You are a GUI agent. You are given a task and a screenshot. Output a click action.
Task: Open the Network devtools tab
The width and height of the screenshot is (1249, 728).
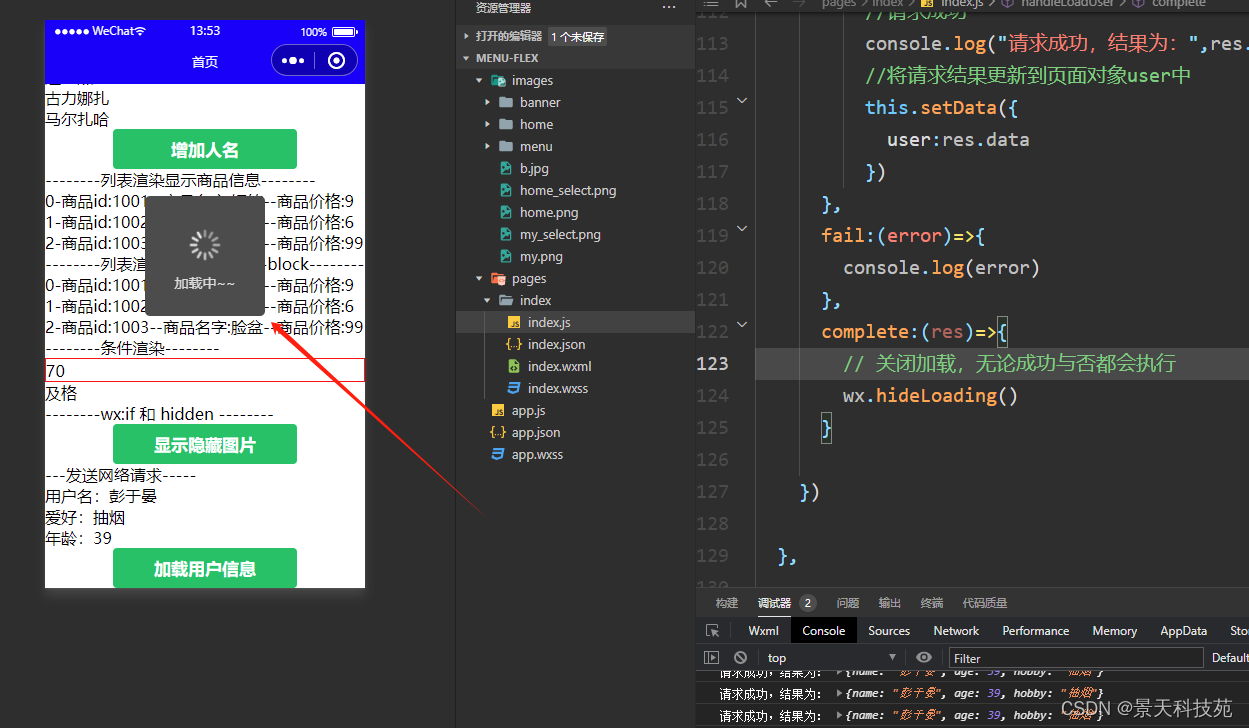[956, 631]
